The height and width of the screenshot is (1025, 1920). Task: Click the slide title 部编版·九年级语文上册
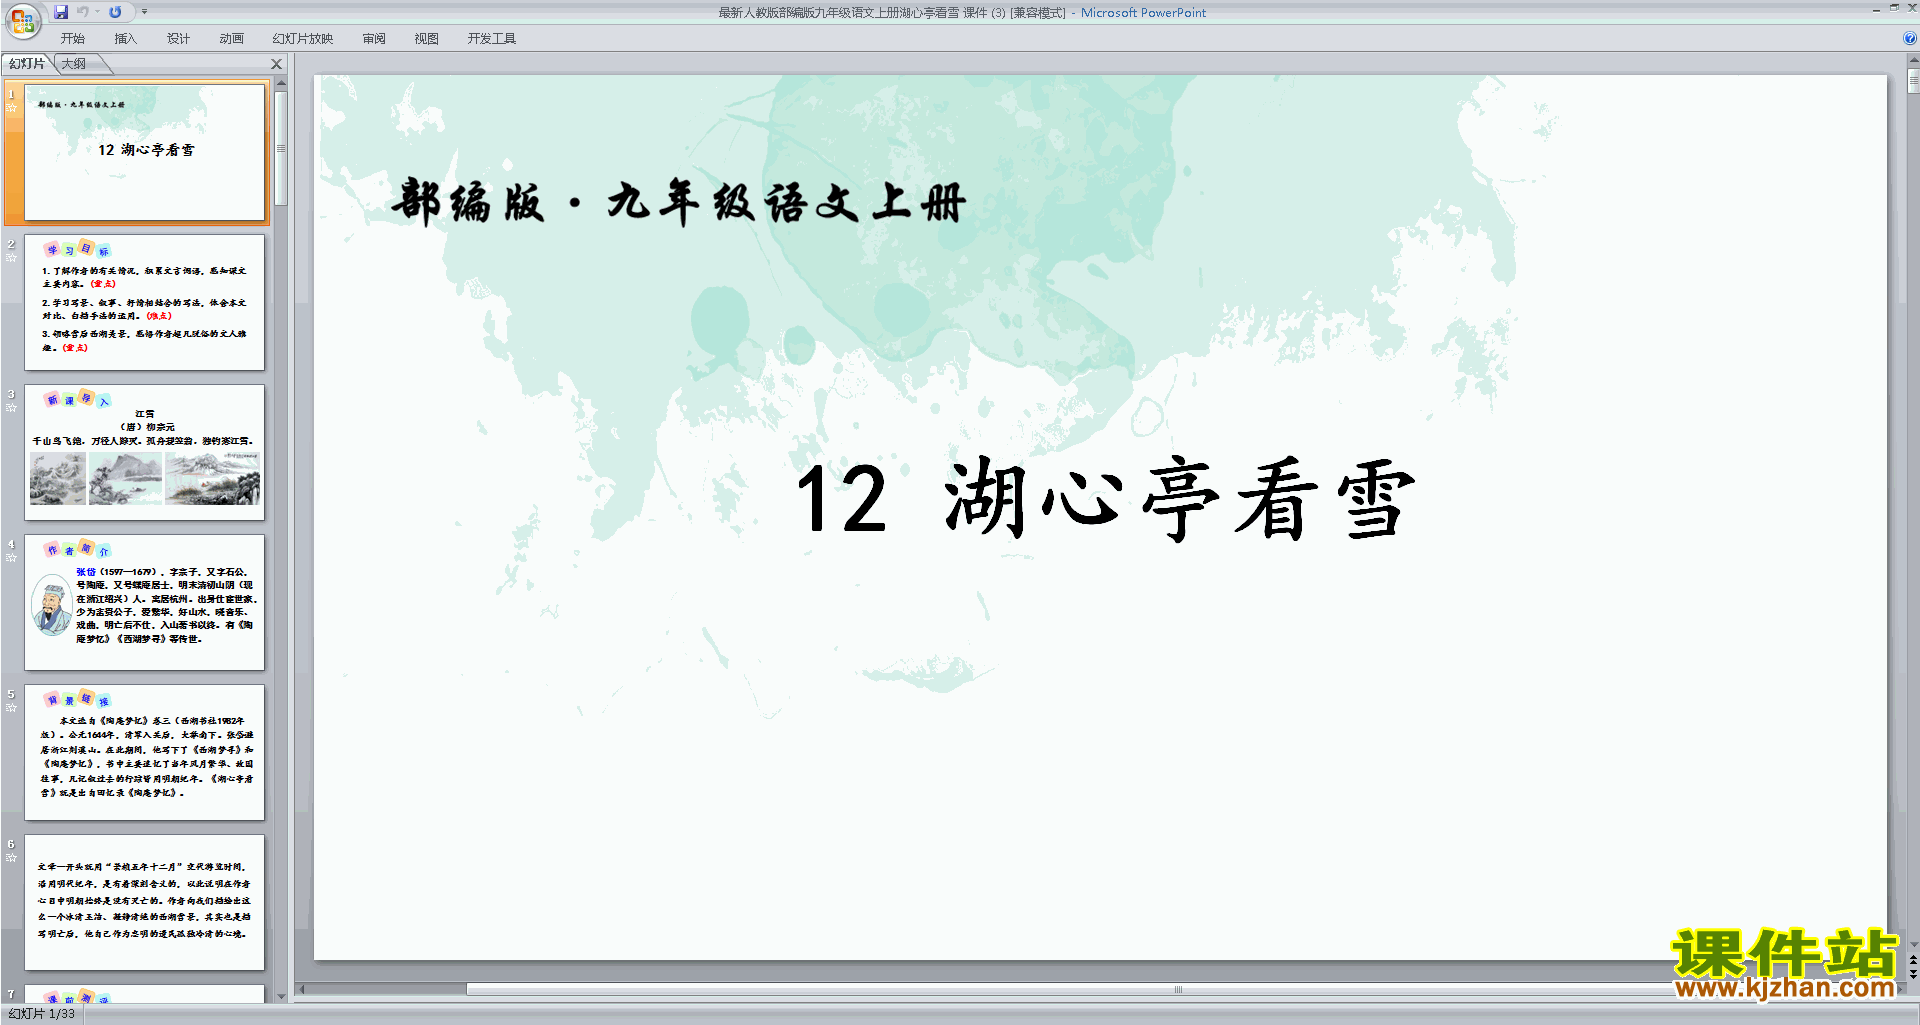click(x=679, y=203)
